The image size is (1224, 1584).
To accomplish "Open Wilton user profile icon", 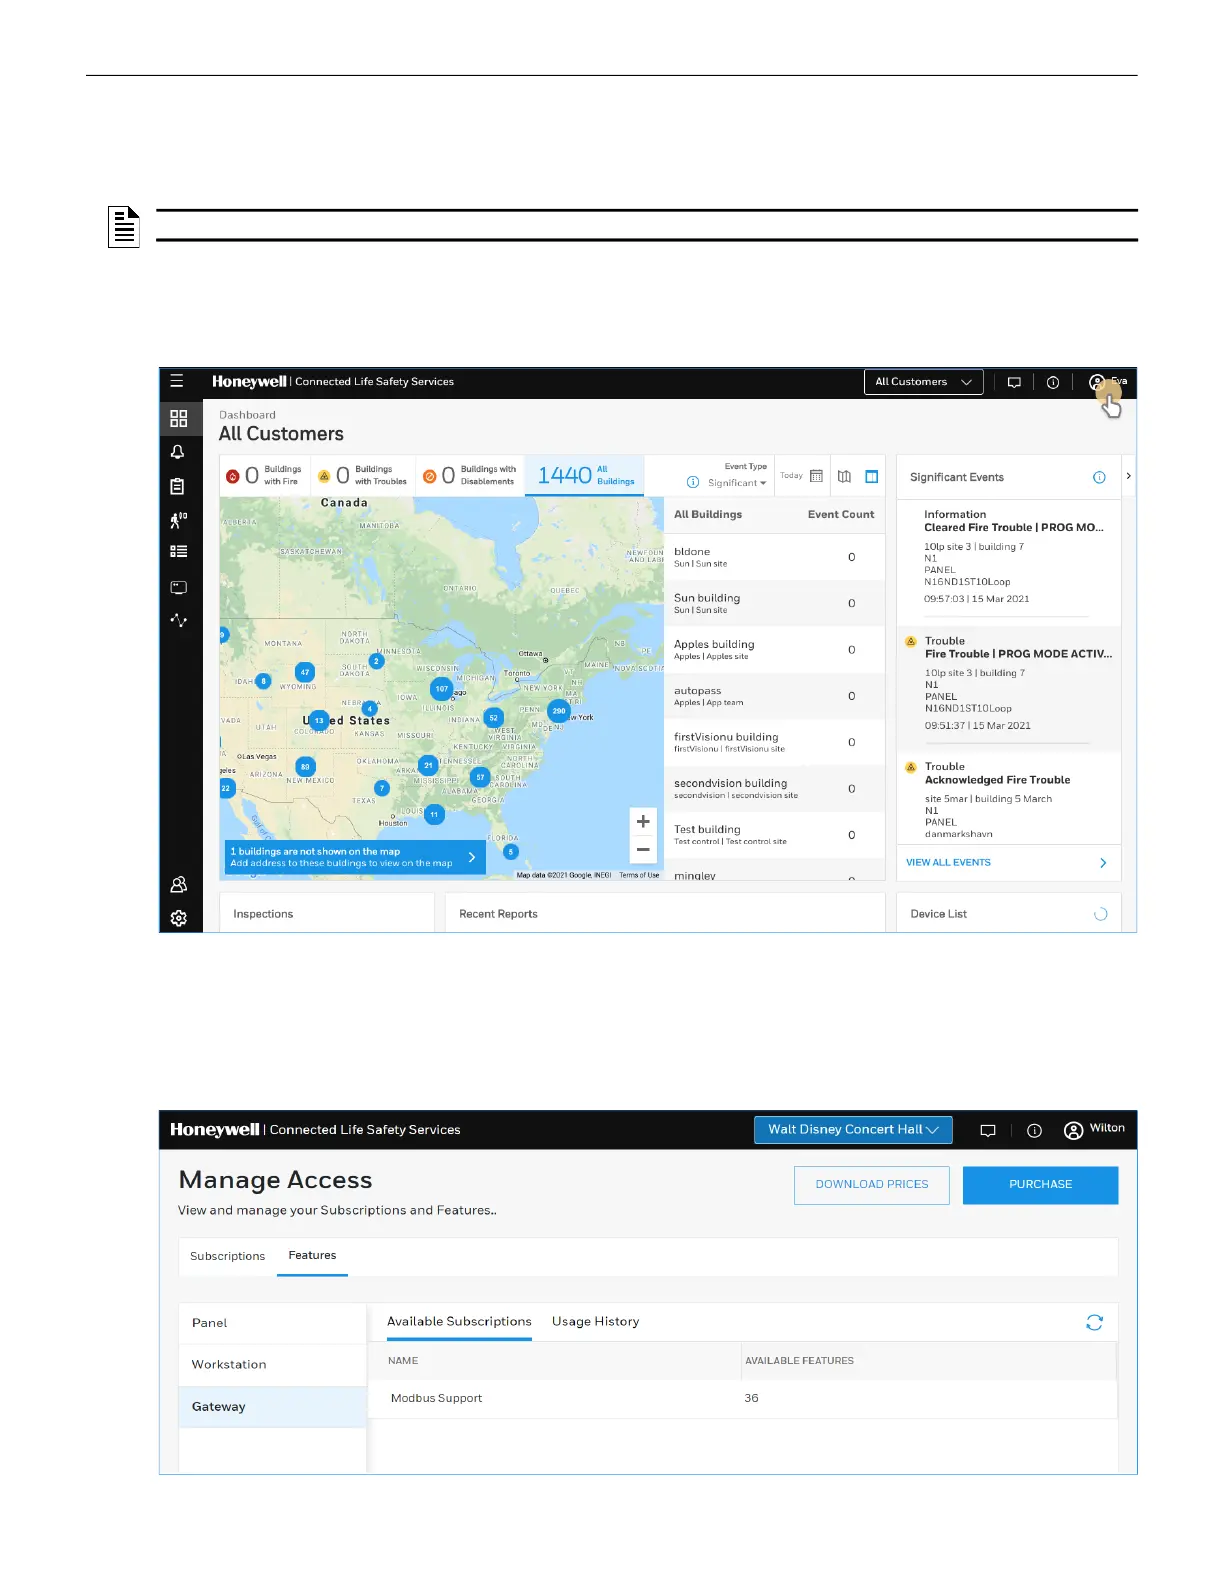I will click(1074, 1130).
